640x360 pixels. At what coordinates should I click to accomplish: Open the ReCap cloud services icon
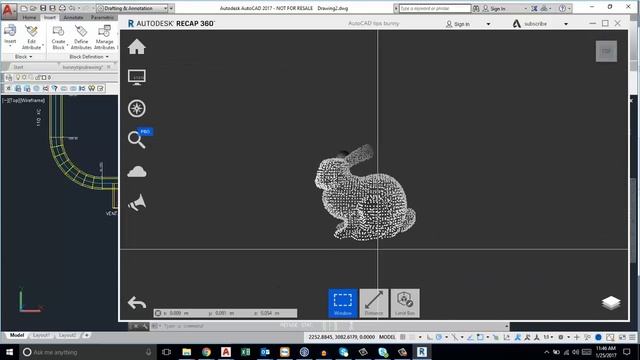tap(137, 172)
